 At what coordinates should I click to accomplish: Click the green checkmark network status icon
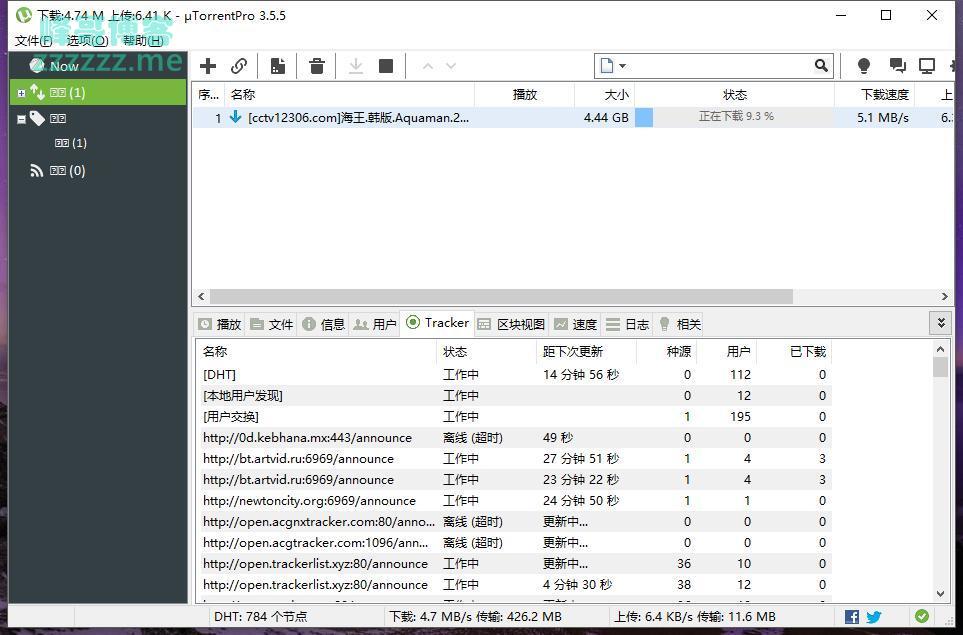[x=921, y=617]
